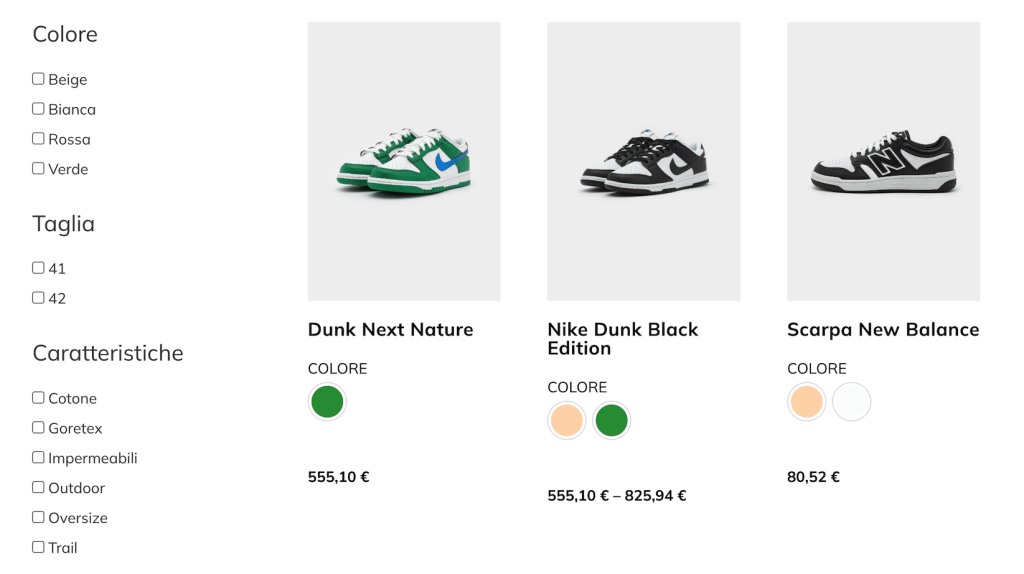Screen dimensions: 1024x574
Task: Open the Dunk Next Nature product image
Action: click(404, 161)
